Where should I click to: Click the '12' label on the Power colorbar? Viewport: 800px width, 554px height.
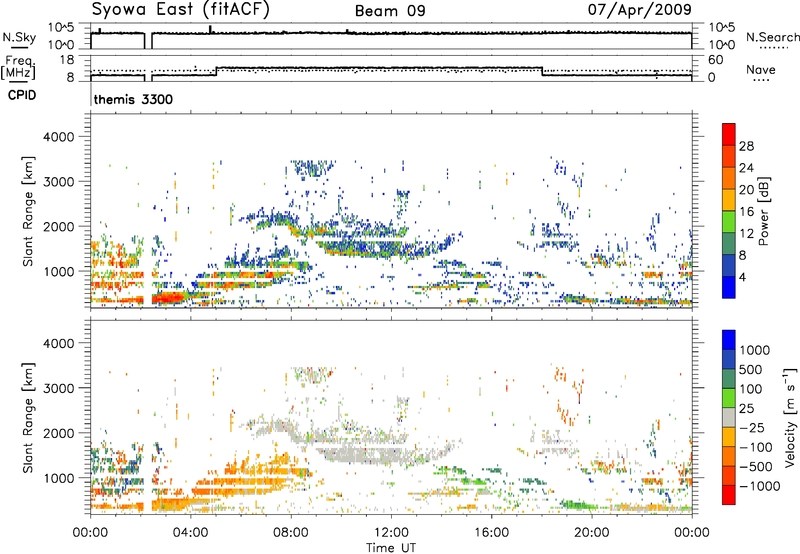pyautogui.click(x=746, y=234)
